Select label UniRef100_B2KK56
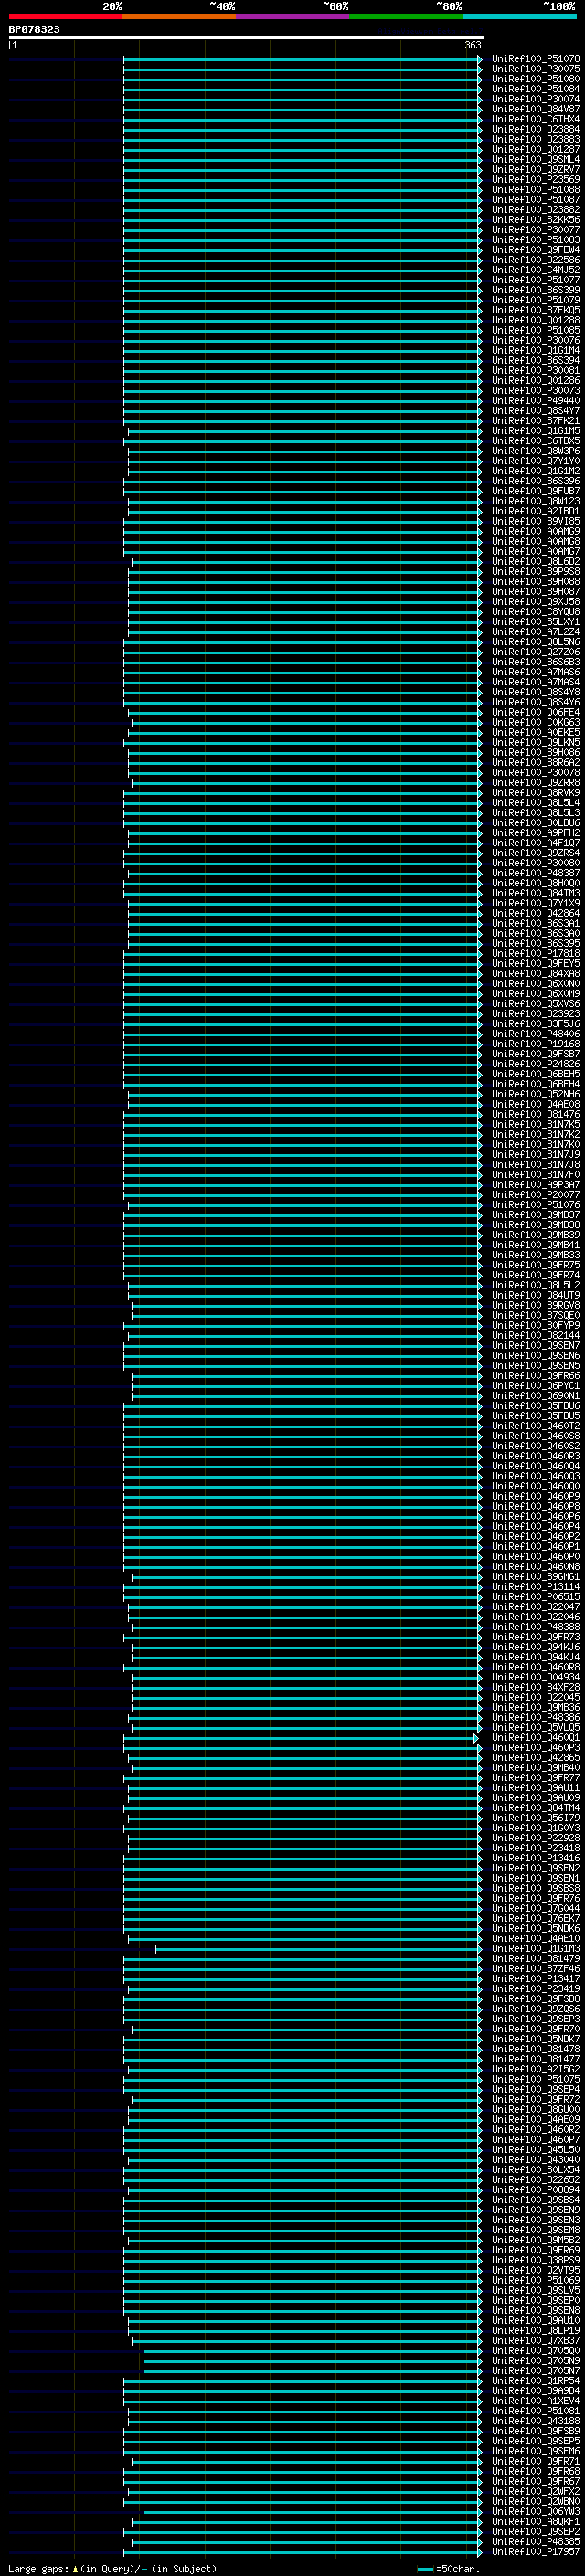 (536, 220)
